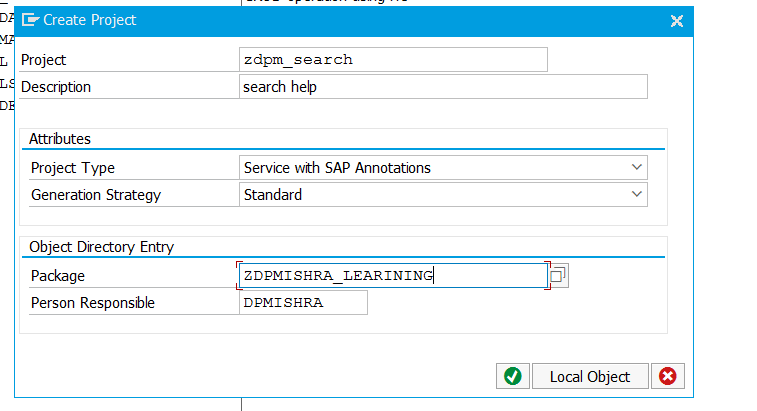This screenshot has height=411, width=757.
Task: Click the Generation Strategy label
Action: [x=96, y=195]
